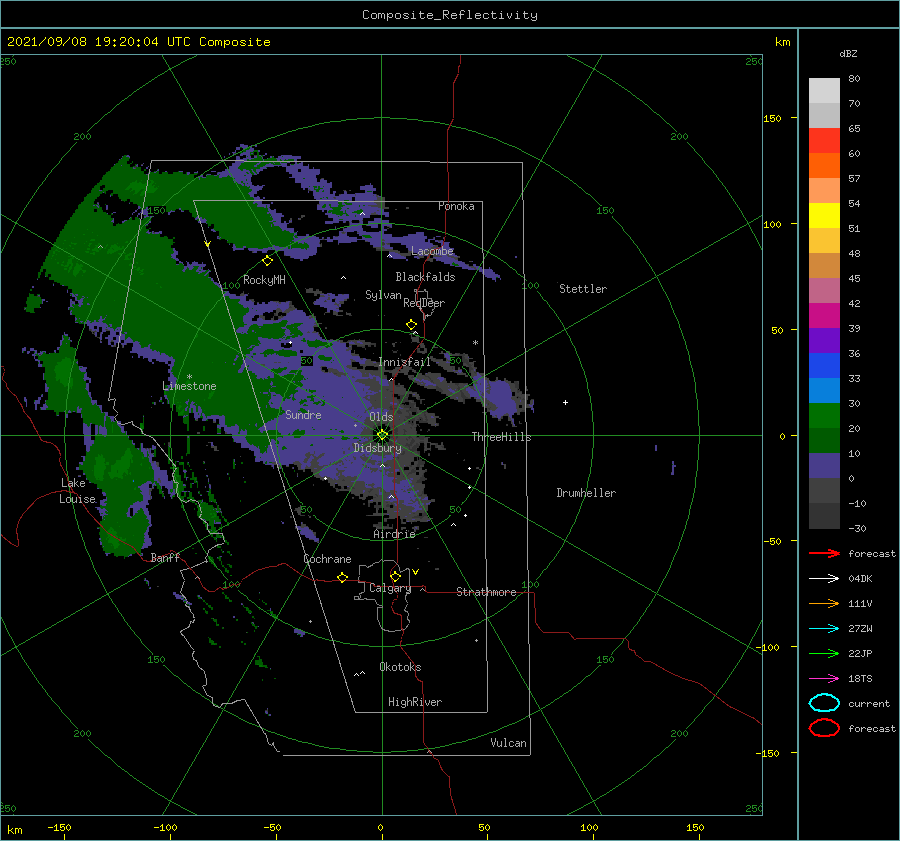Select the green 22JP arrow icon
900x841 pixels.
(824, 653)
